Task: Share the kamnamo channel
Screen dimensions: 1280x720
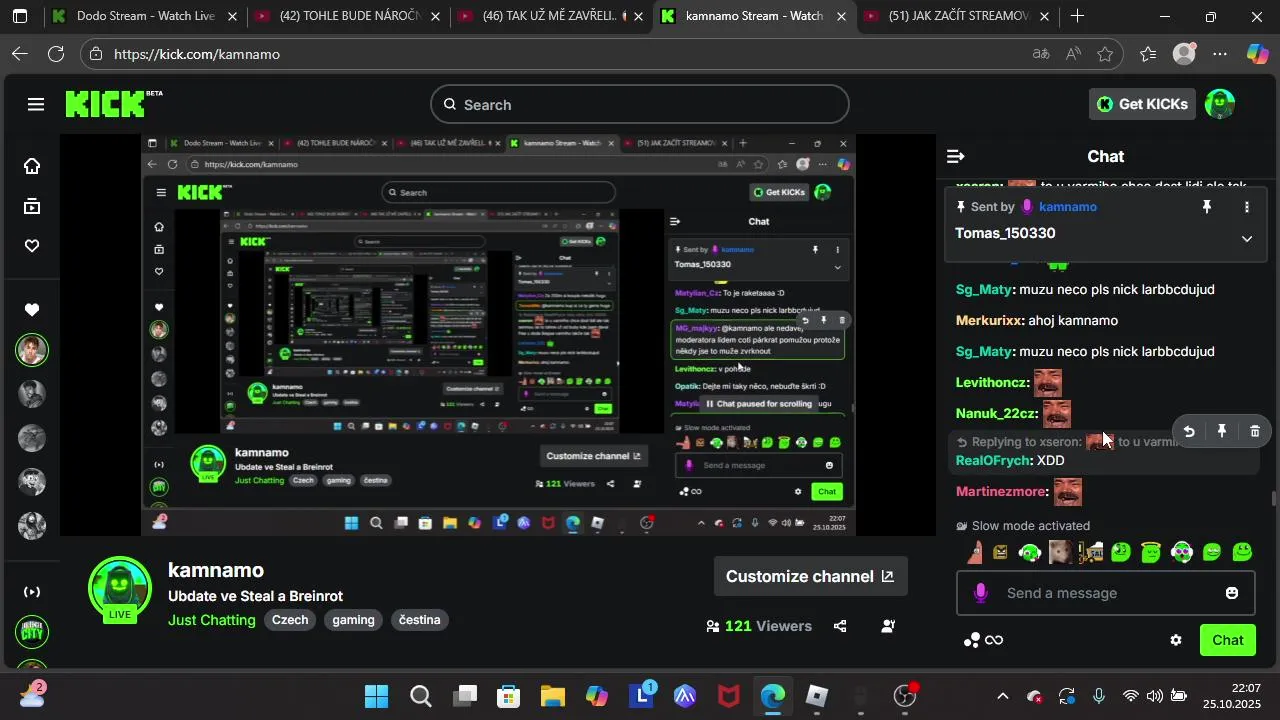Action: (x=840, y=626)
